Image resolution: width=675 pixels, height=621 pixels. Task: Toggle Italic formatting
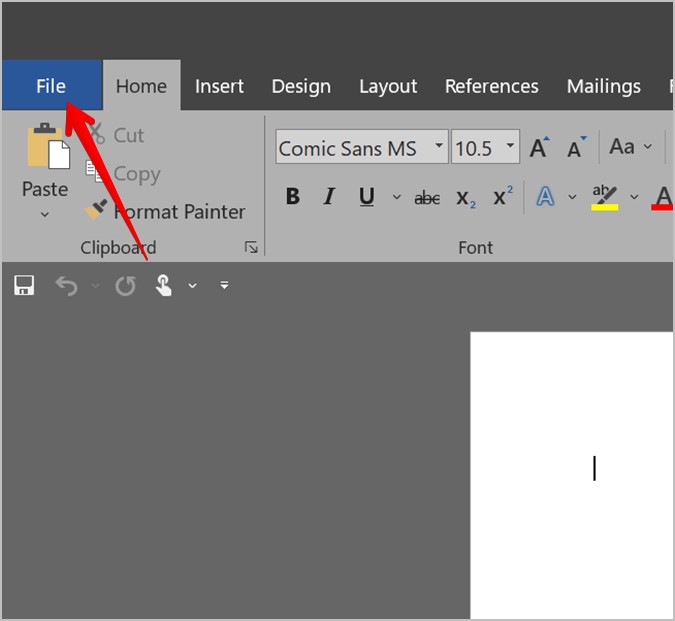(329, 197)
